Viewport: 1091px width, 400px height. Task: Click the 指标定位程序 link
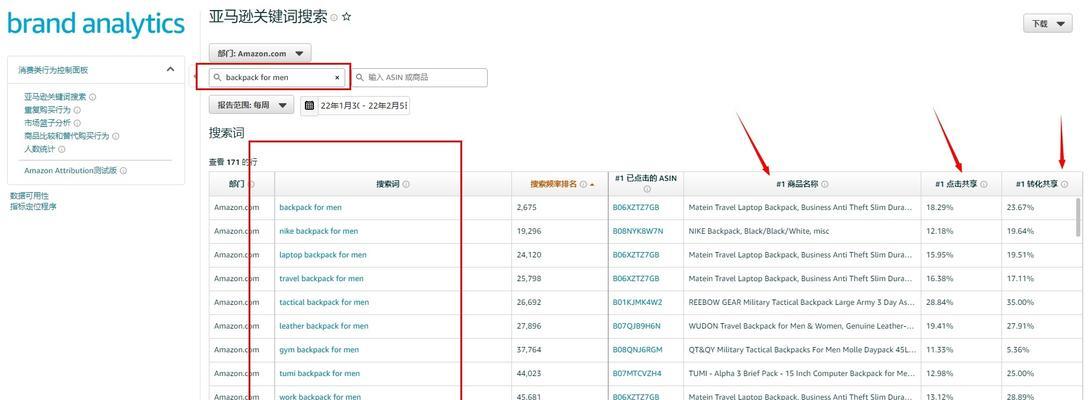(33, 207)
